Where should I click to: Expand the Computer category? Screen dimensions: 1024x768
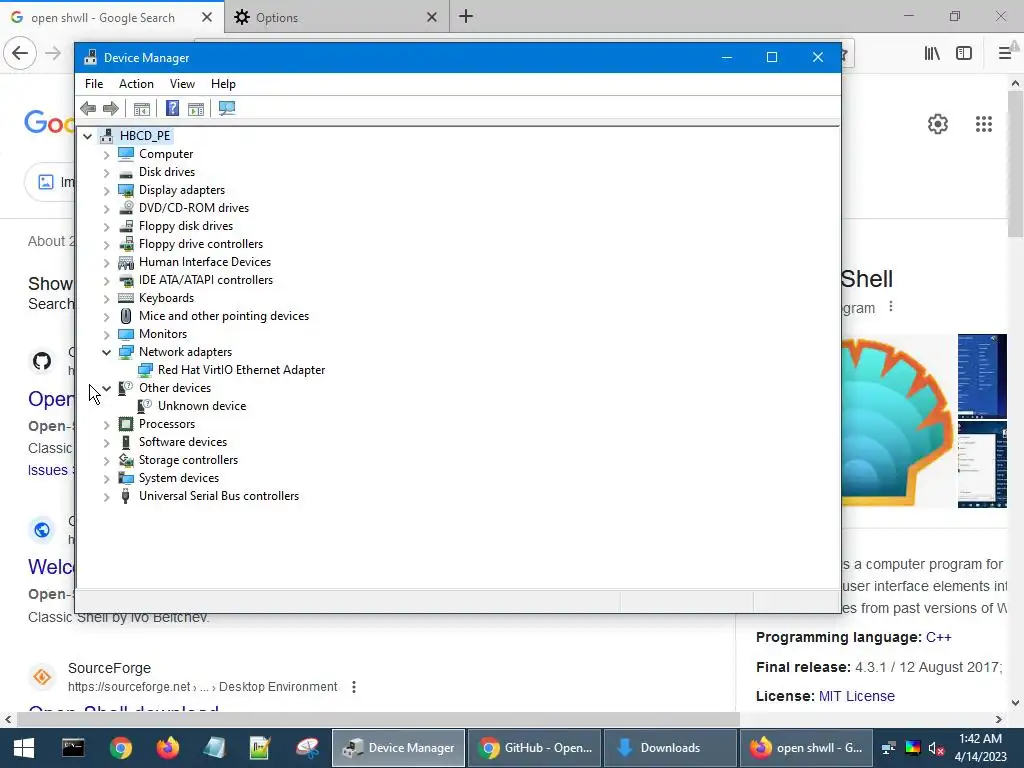106,155
